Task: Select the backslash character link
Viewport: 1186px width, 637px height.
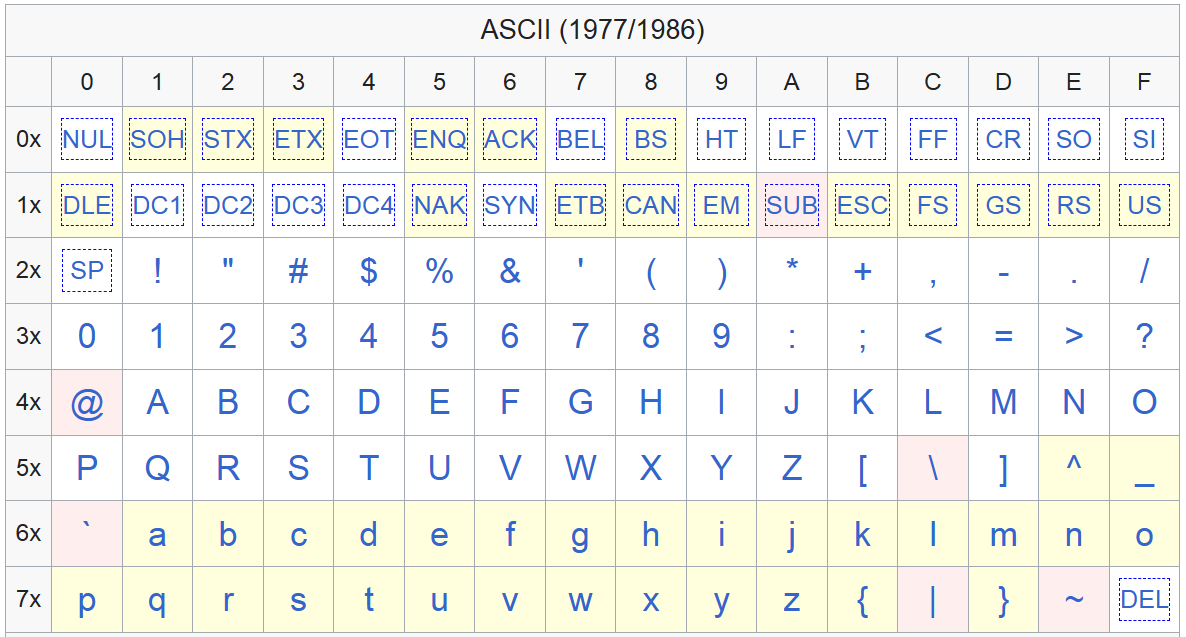Action: click(933, 468)
